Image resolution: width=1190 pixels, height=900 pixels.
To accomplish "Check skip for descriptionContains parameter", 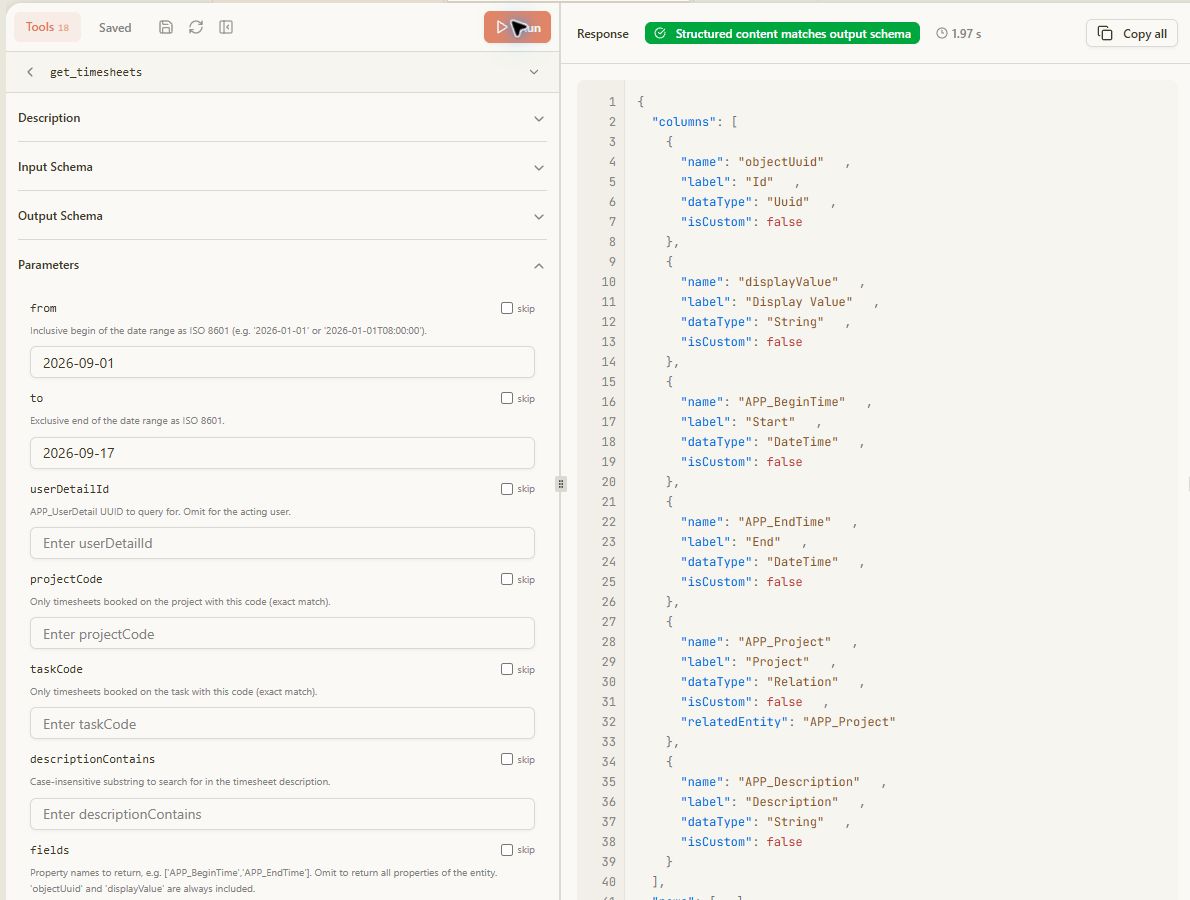I will point(507,759).
